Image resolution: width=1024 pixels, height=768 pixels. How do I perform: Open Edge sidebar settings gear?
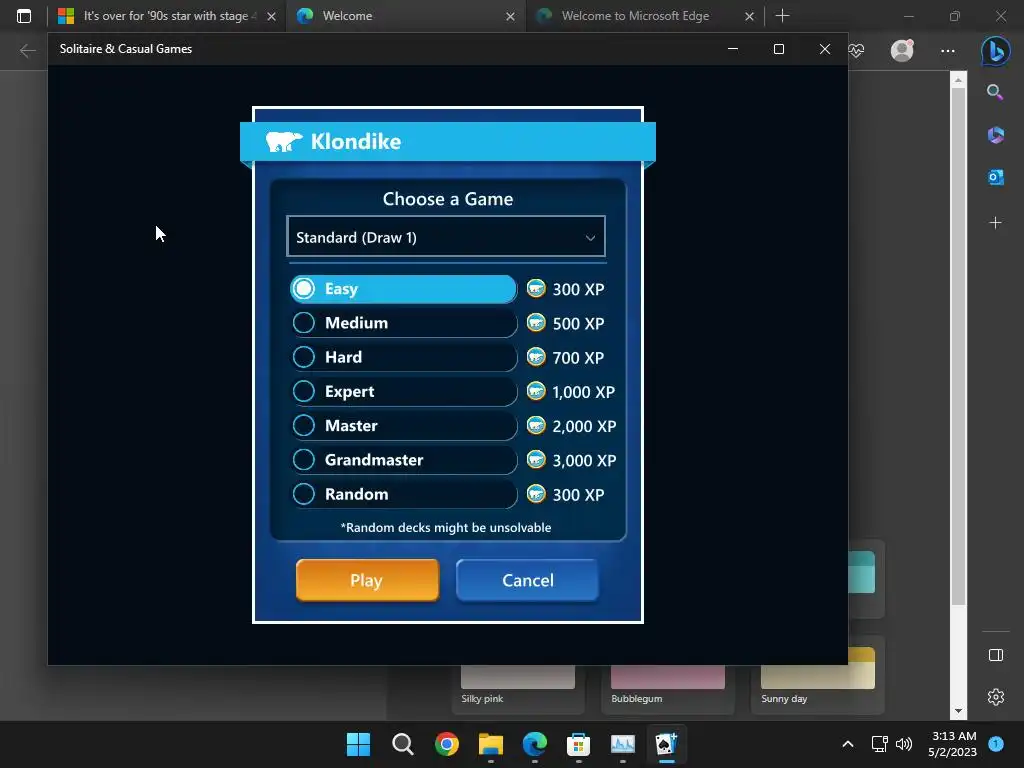point(995,697)
